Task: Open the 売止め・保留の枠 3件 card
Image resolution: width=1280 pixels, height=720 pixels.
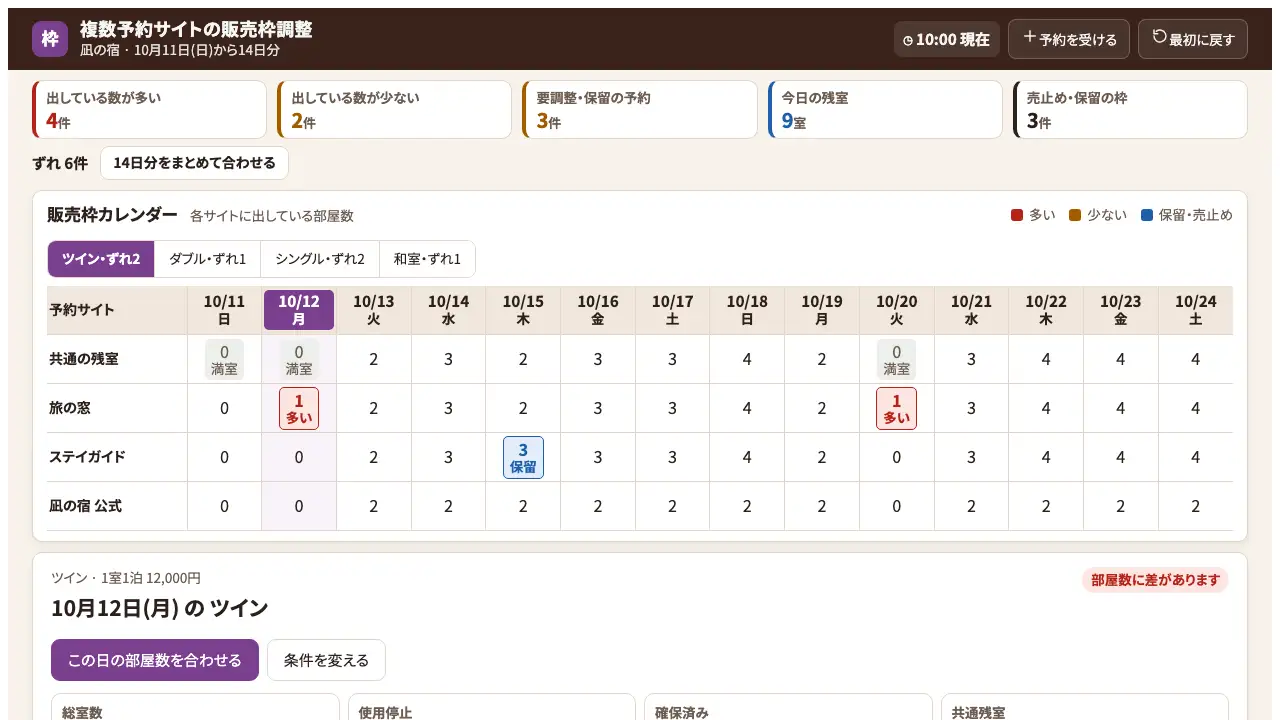Action: tap(1130, 109)
